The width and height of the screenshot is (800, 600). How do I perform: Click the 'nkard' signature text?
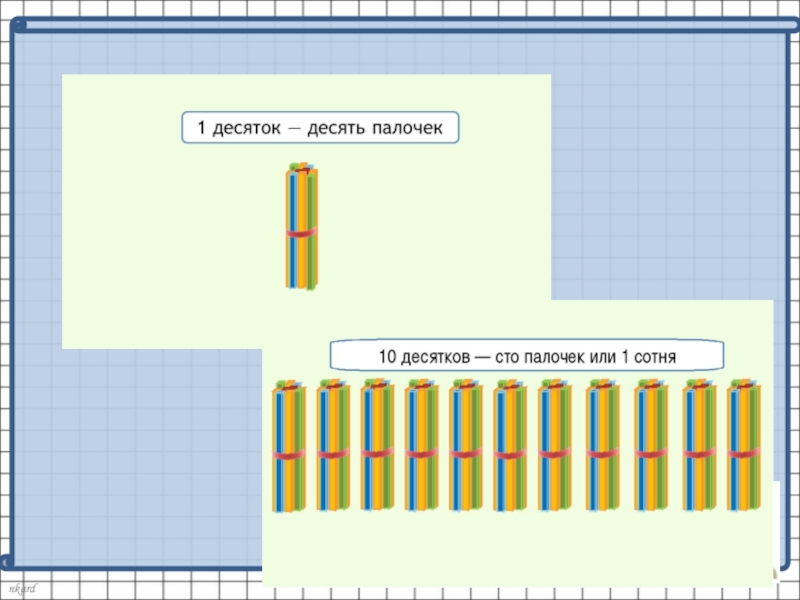pyautogui.click(x=23, y=588)
